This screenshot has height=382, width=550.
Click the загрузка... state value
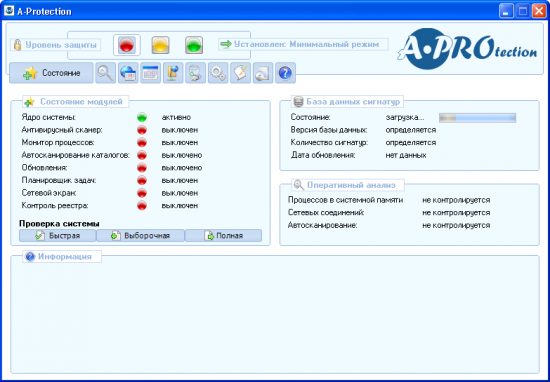click(x=405, y=118)
